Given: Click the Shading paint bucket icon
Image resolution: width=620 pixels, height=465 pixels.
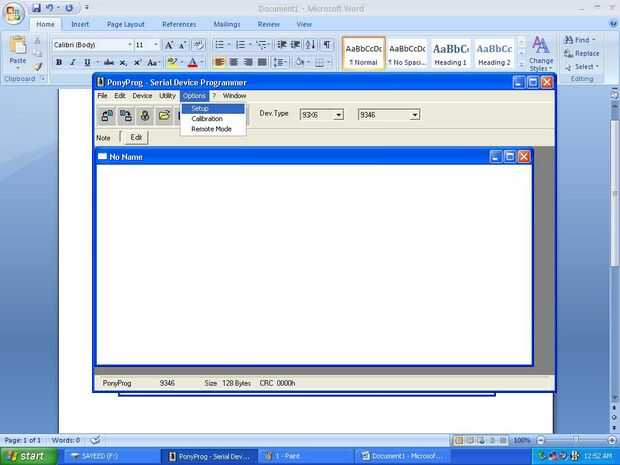Looking at the screenshot, I should [300, 62].
